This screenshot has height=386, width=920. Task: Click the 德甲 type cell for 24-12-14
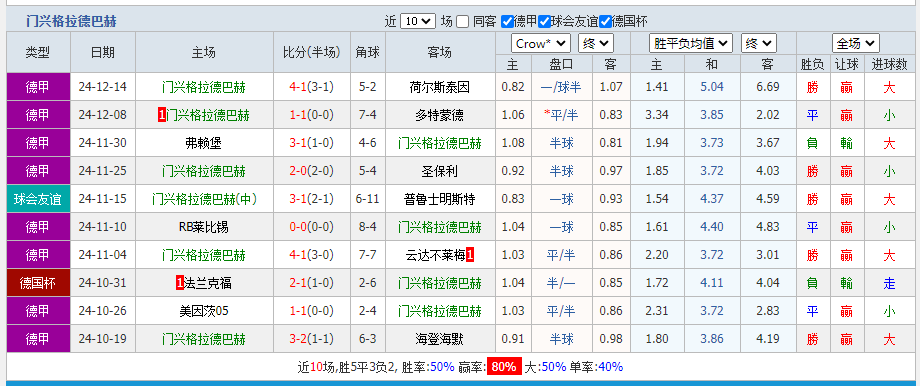(x=38, y=87)
